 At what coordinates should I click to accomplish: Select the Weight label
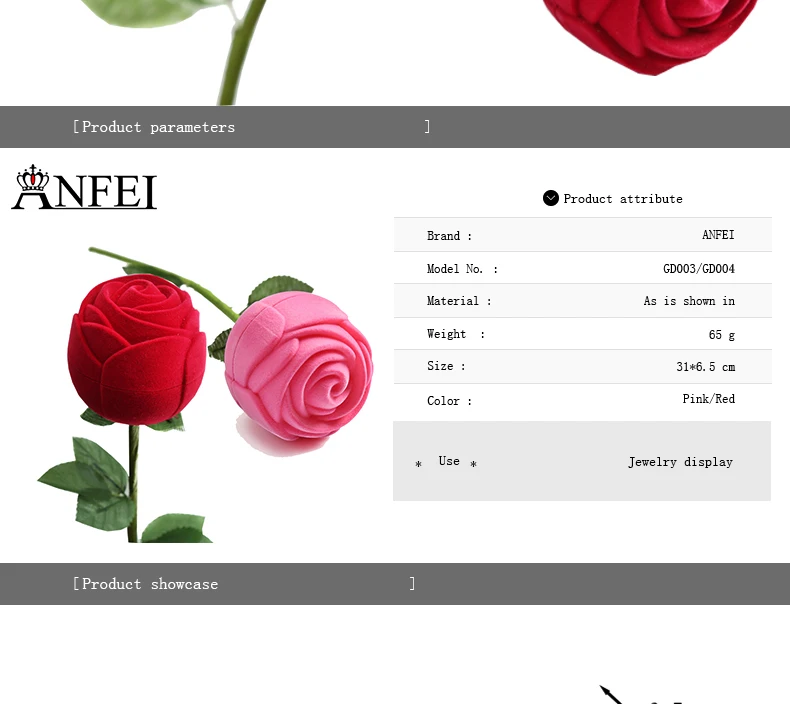pyautogui.click(x=455, y=334)
